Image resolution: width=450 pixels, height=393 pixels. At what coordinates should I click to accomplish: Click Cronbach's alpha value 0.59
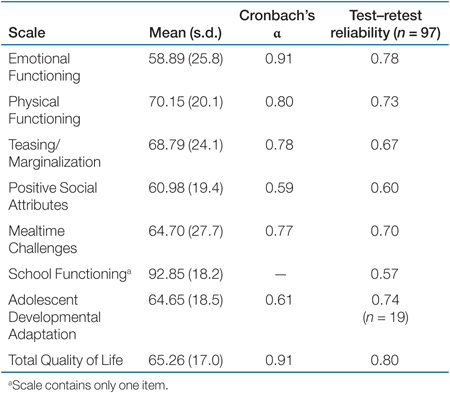pos(279,188)
